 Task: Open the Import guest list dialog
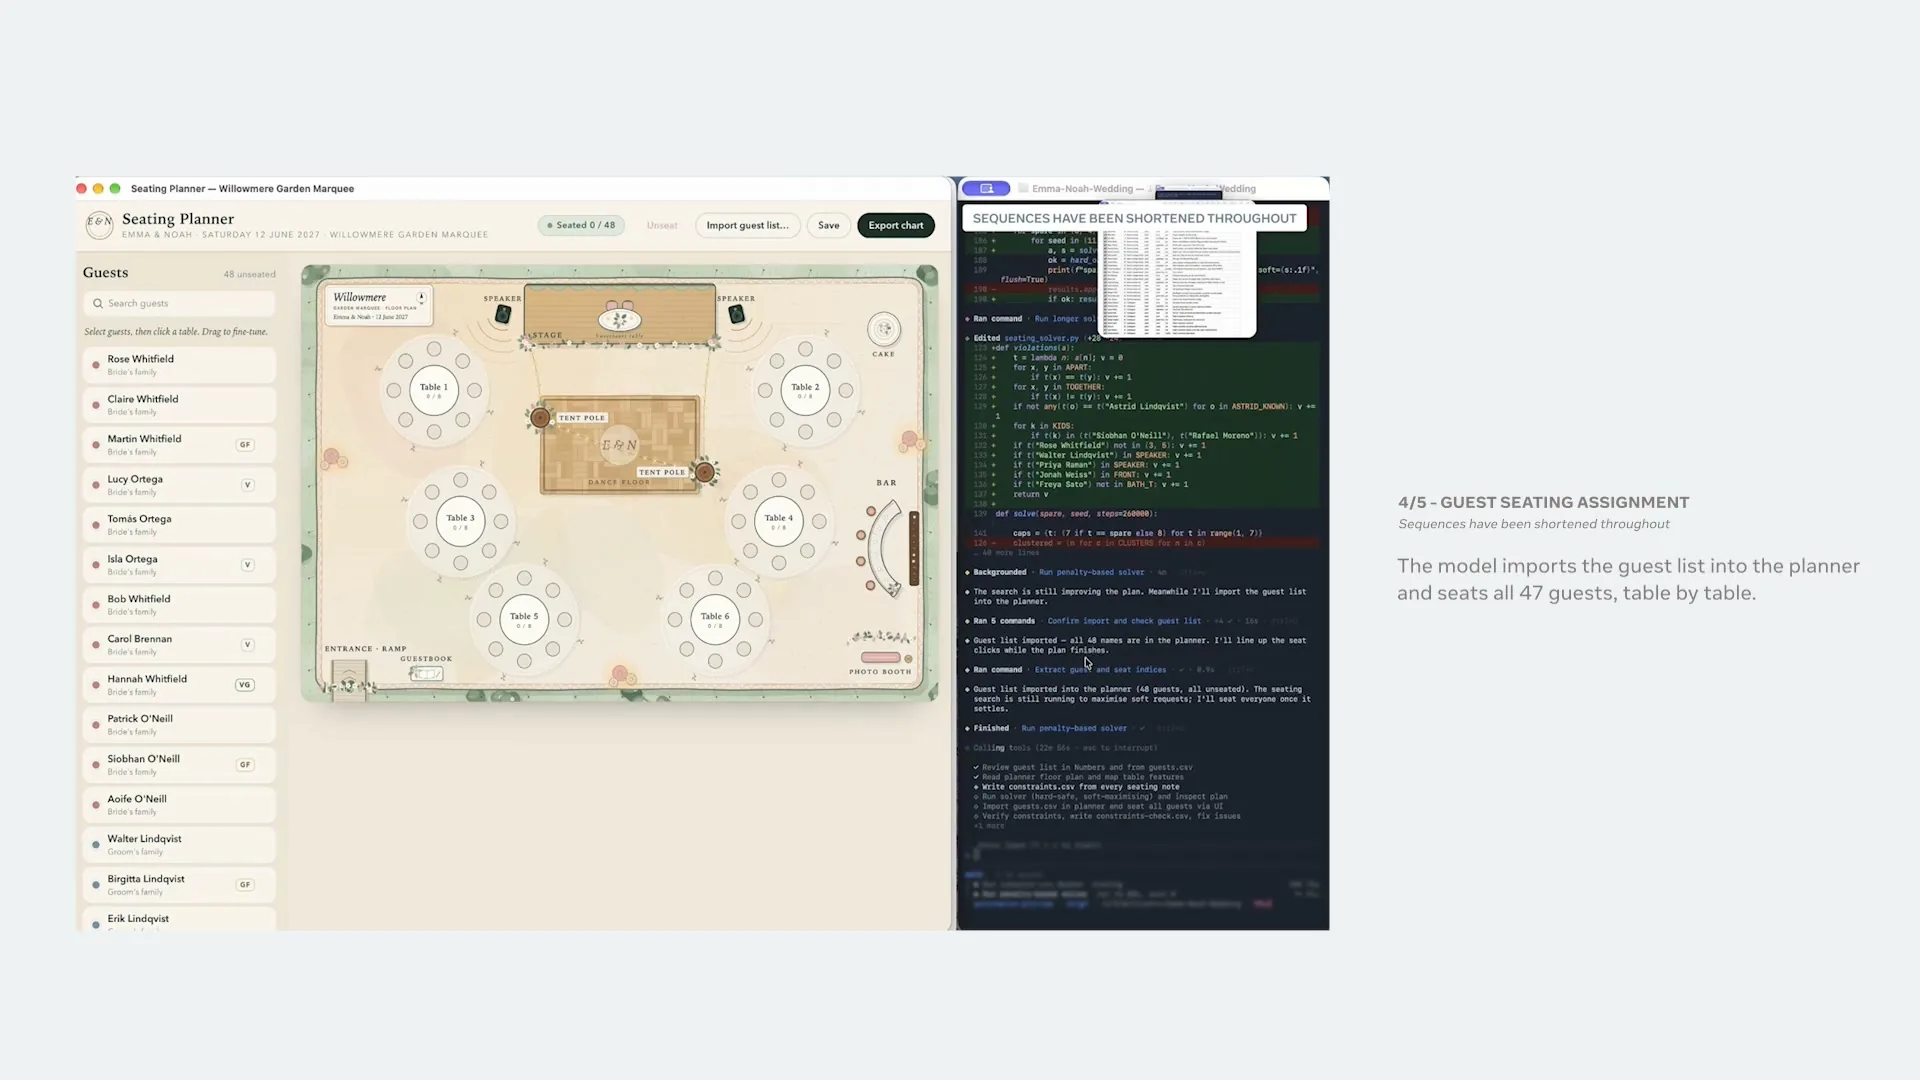coord(748,225)
